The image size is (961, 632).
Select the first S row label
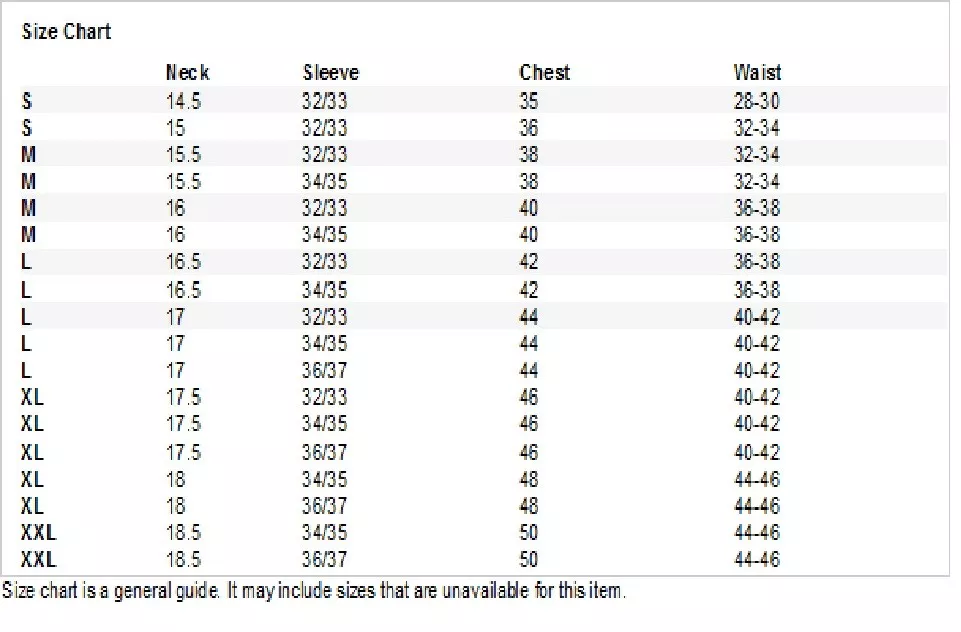coord(26,101)
